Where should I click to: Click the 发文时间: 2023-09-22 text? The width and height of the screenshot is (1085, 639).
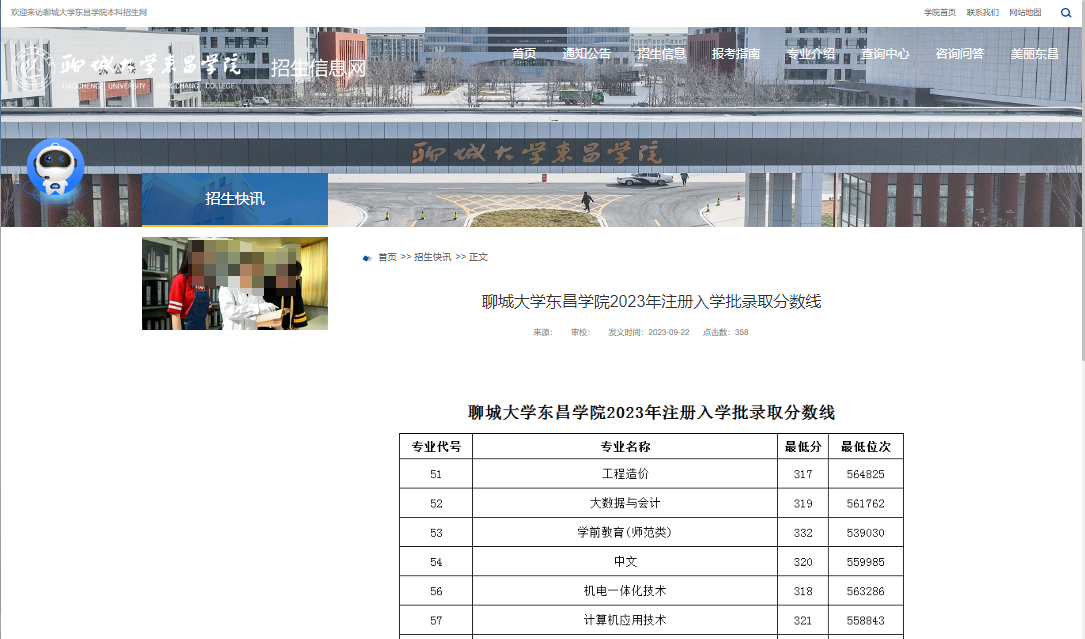point(648,332)
